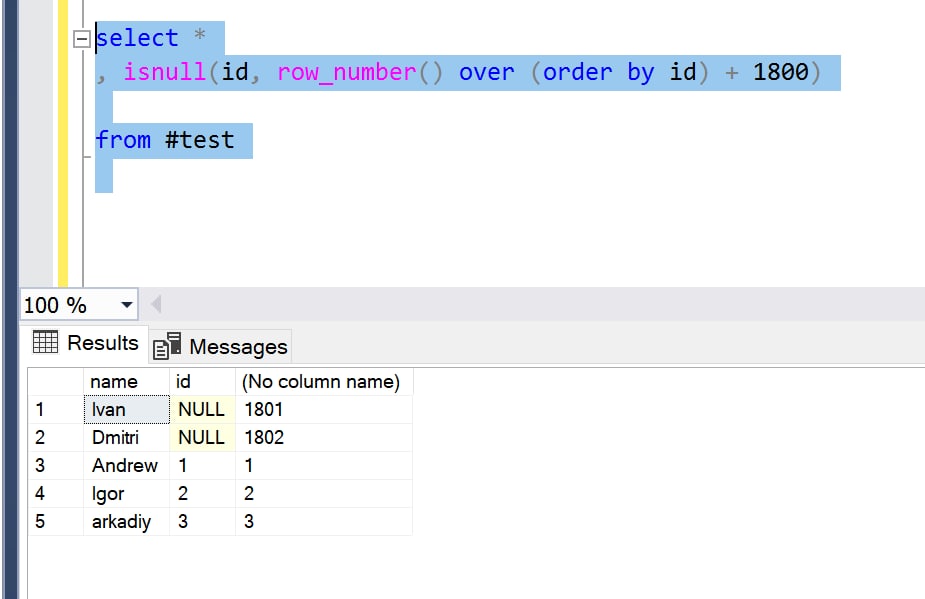Click the Results grid icon

click(x=45, y=342)
